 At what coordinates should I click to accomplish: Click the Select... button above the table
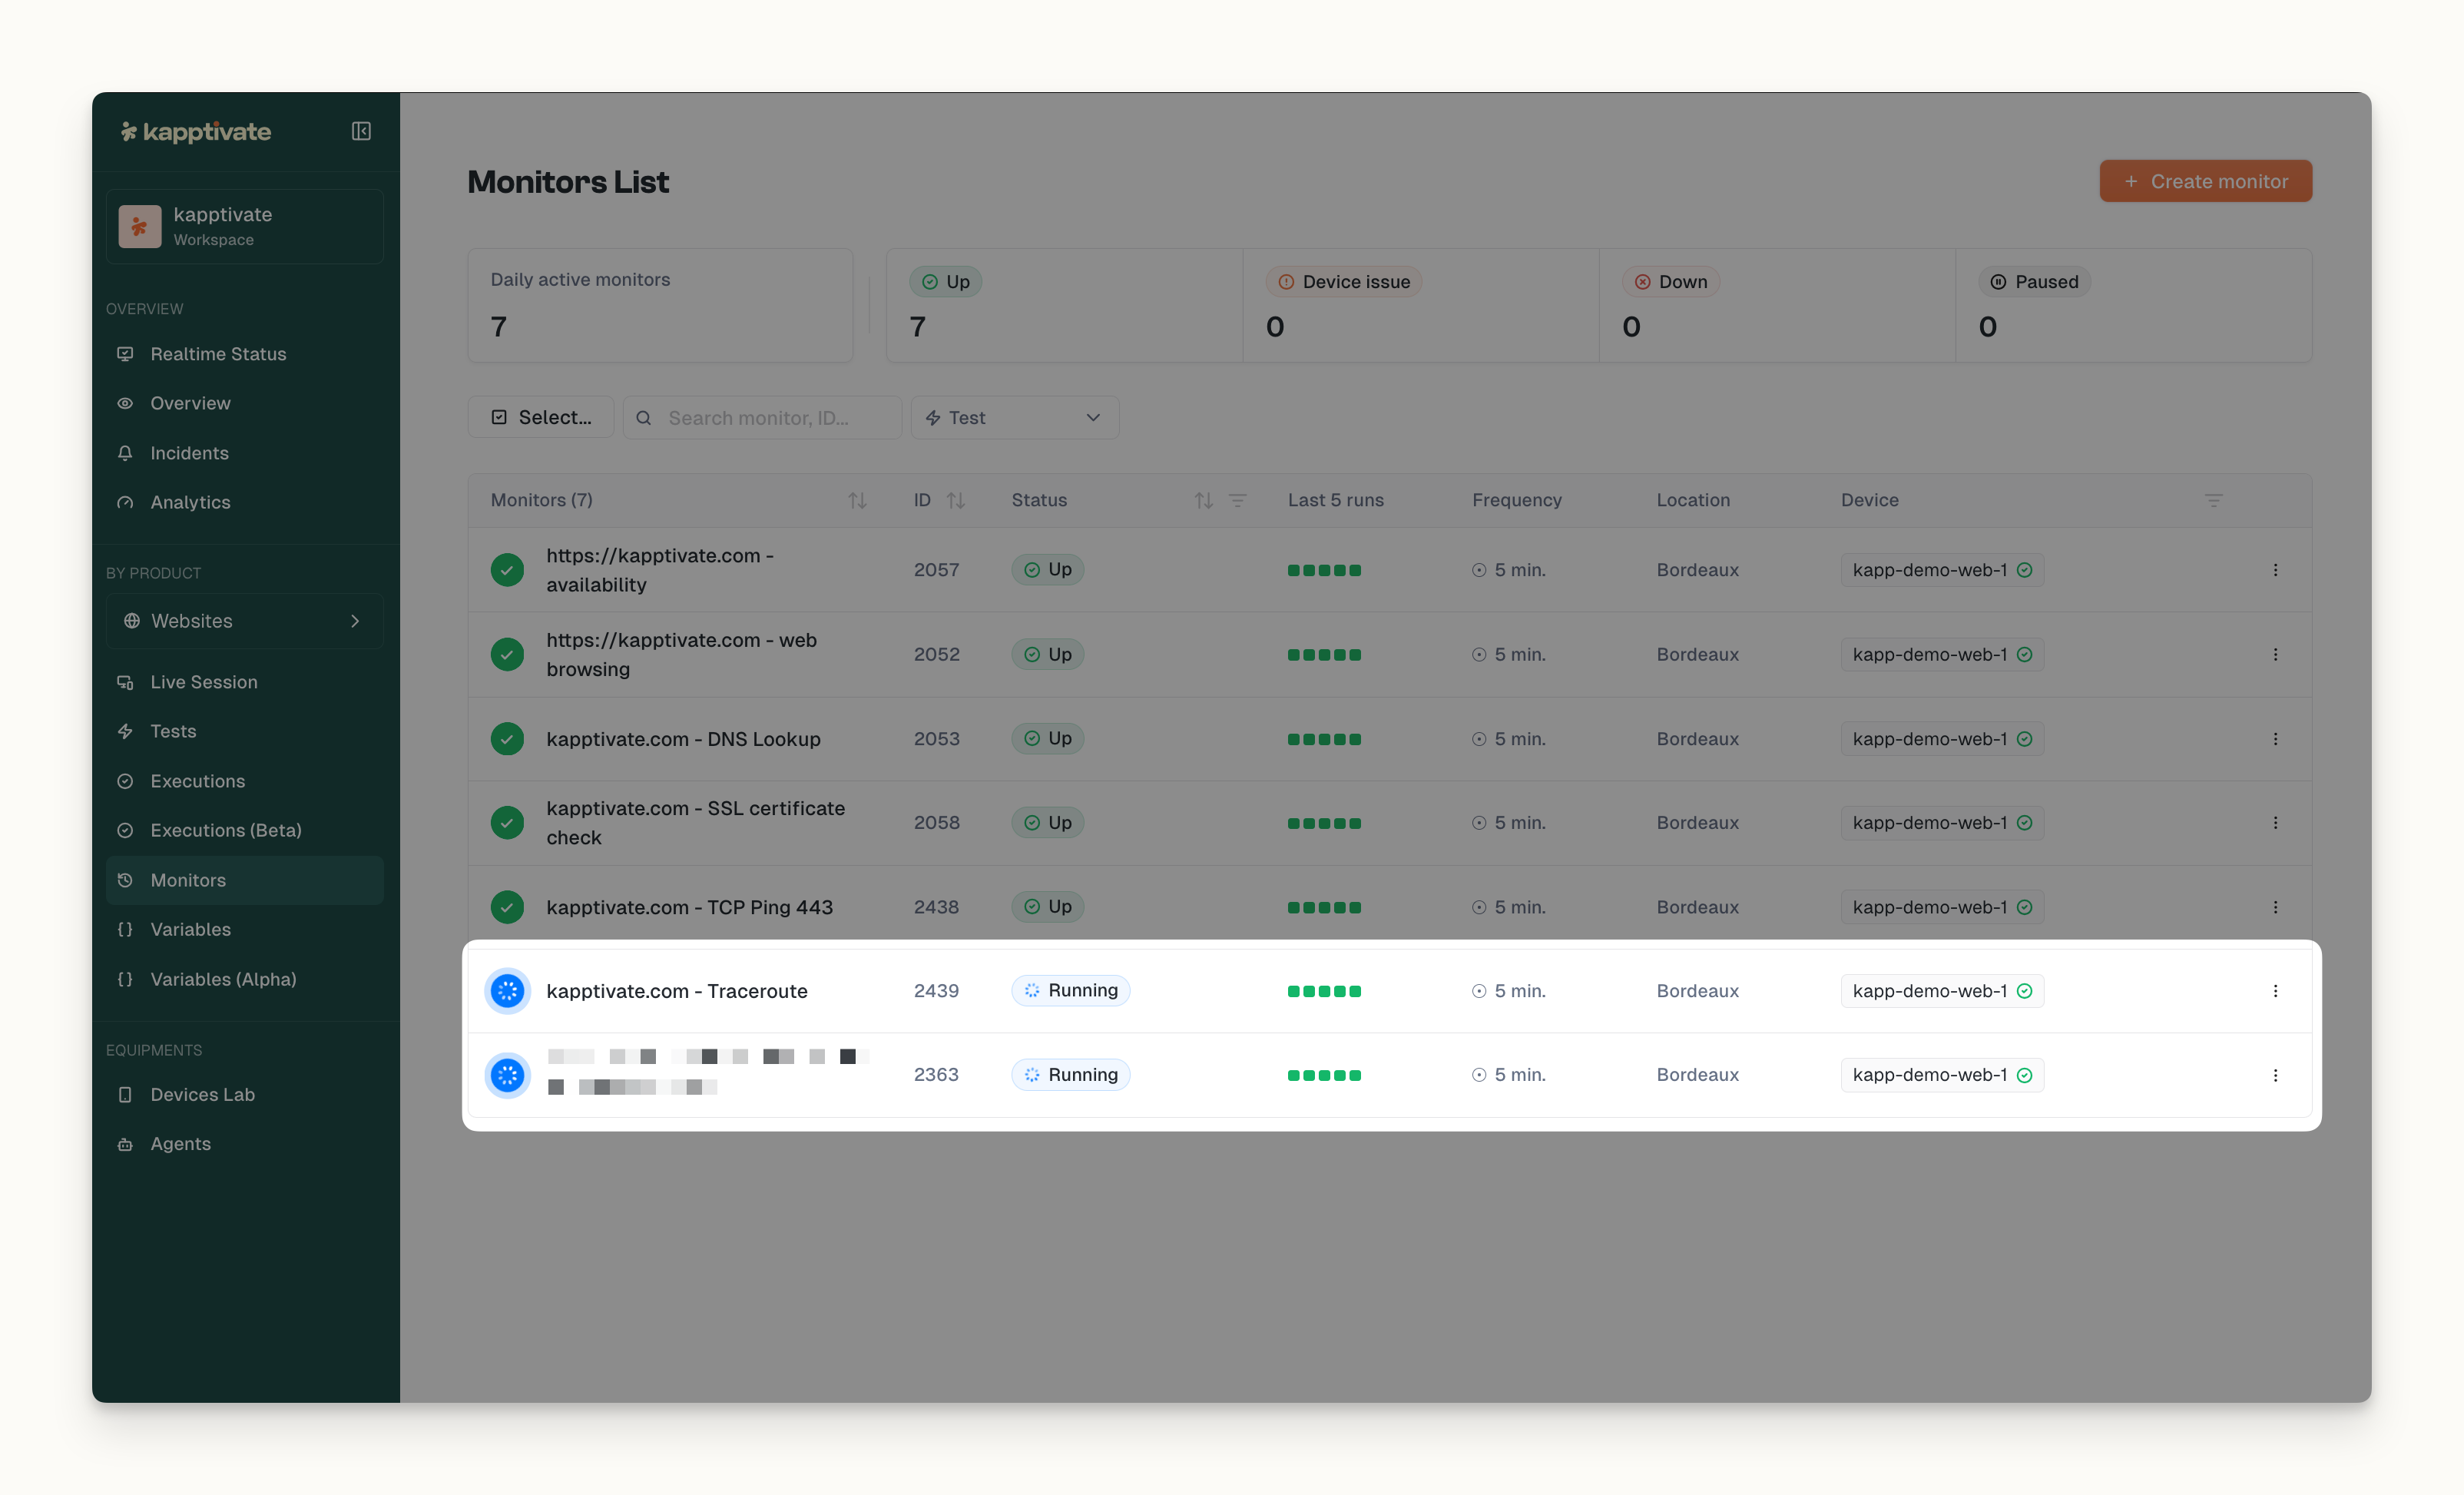click(x=541, y=417)
